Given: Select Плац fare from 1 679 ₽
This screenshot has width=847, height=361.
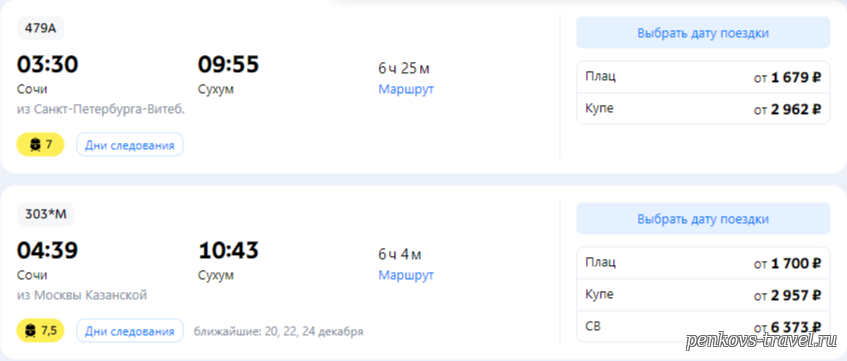Looking at the screenshot, I should pos(703,77).
